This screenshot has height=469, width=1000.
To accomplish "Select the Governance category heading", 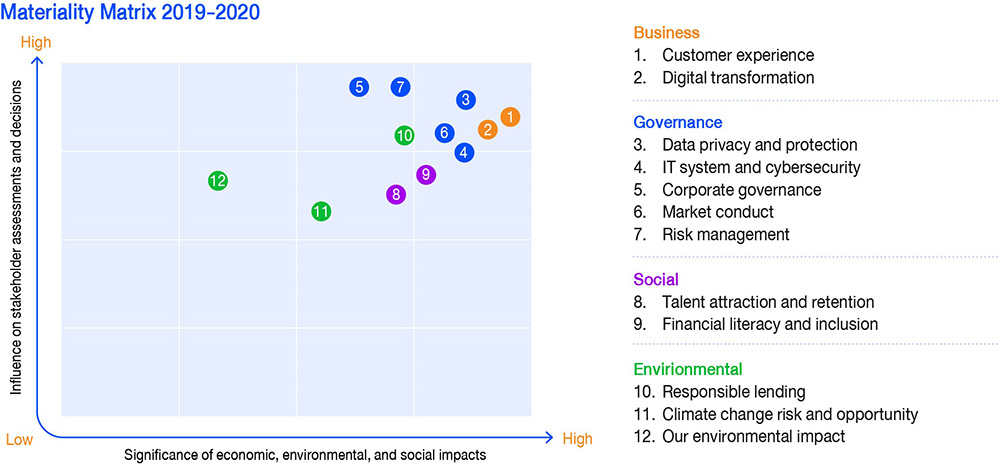I will click(677, 122).
